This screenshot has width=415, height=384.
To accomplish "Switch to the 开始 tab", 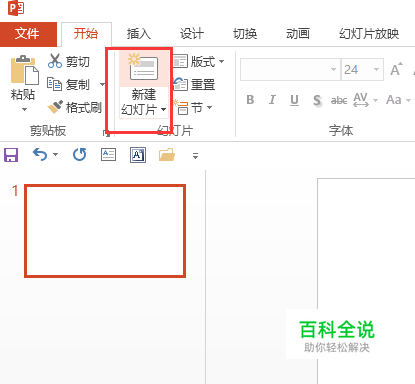I will [x=86, y=34].
